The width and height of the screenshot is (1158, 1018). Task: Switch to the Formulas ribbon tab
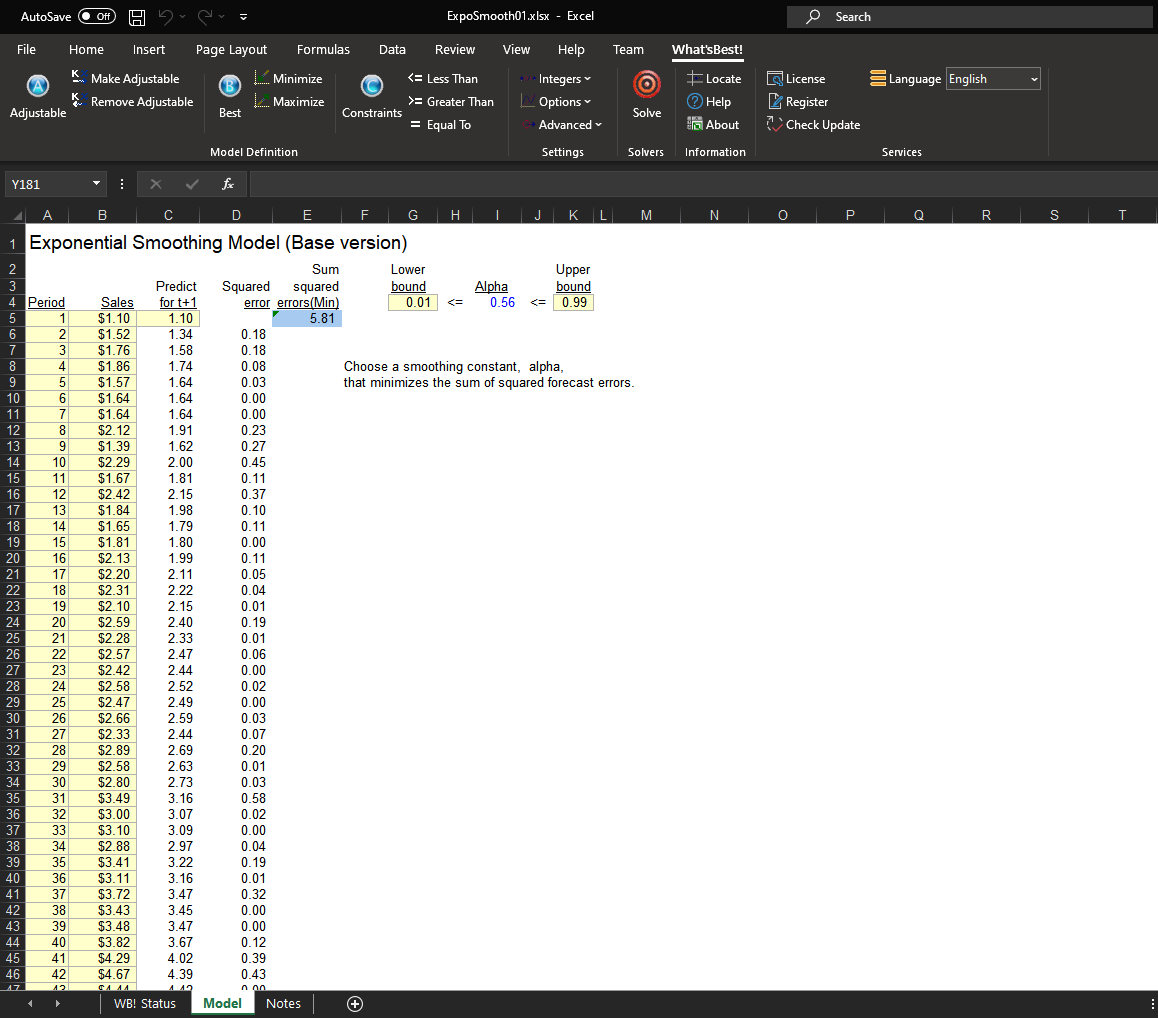323,49
